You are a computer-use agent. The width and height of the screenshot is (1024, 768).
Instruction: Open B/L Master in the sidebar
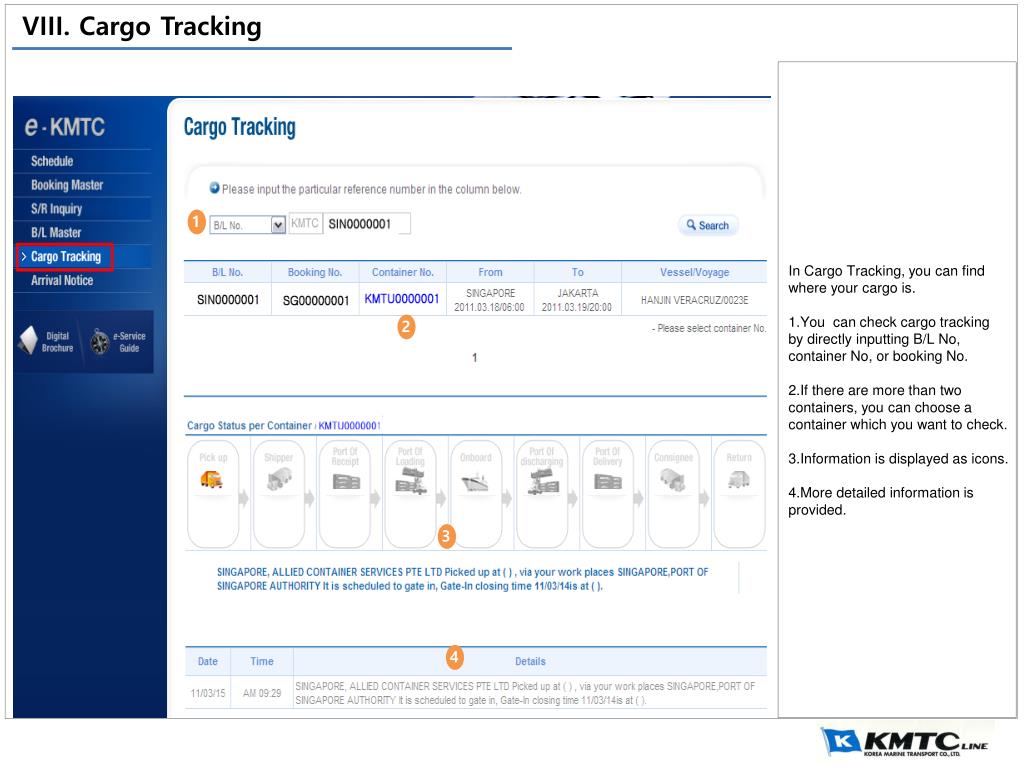56,232
